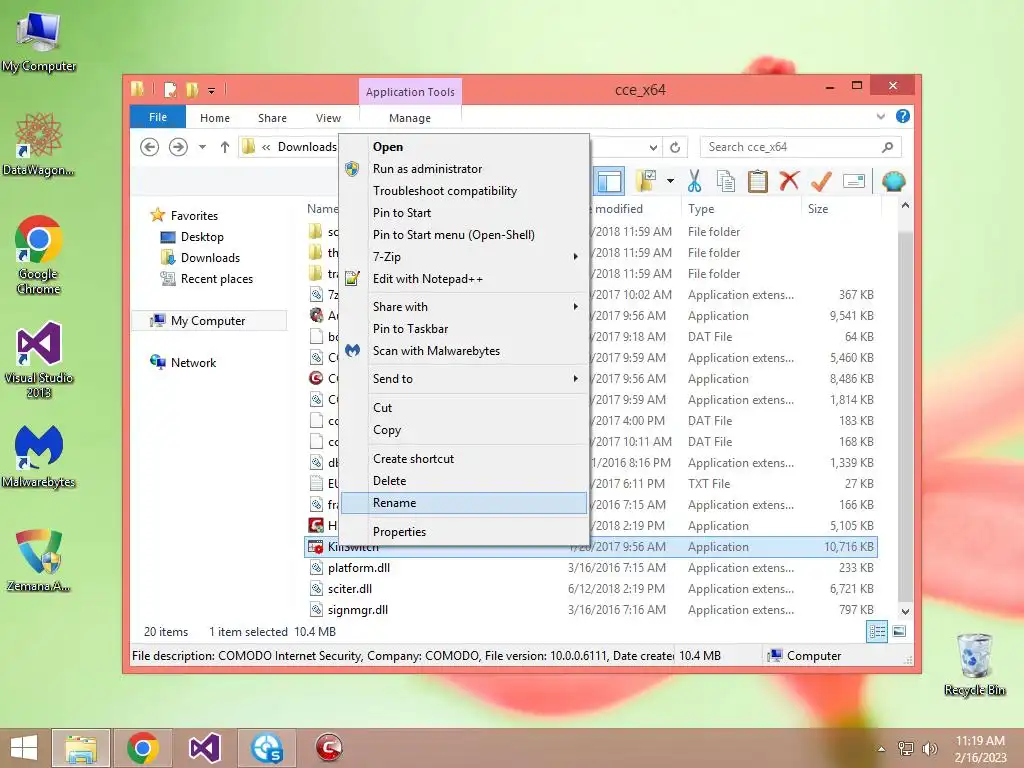Screen dimensions: 1024x768
Task: Select Run as administrator
Action: (x=464, y=168)
